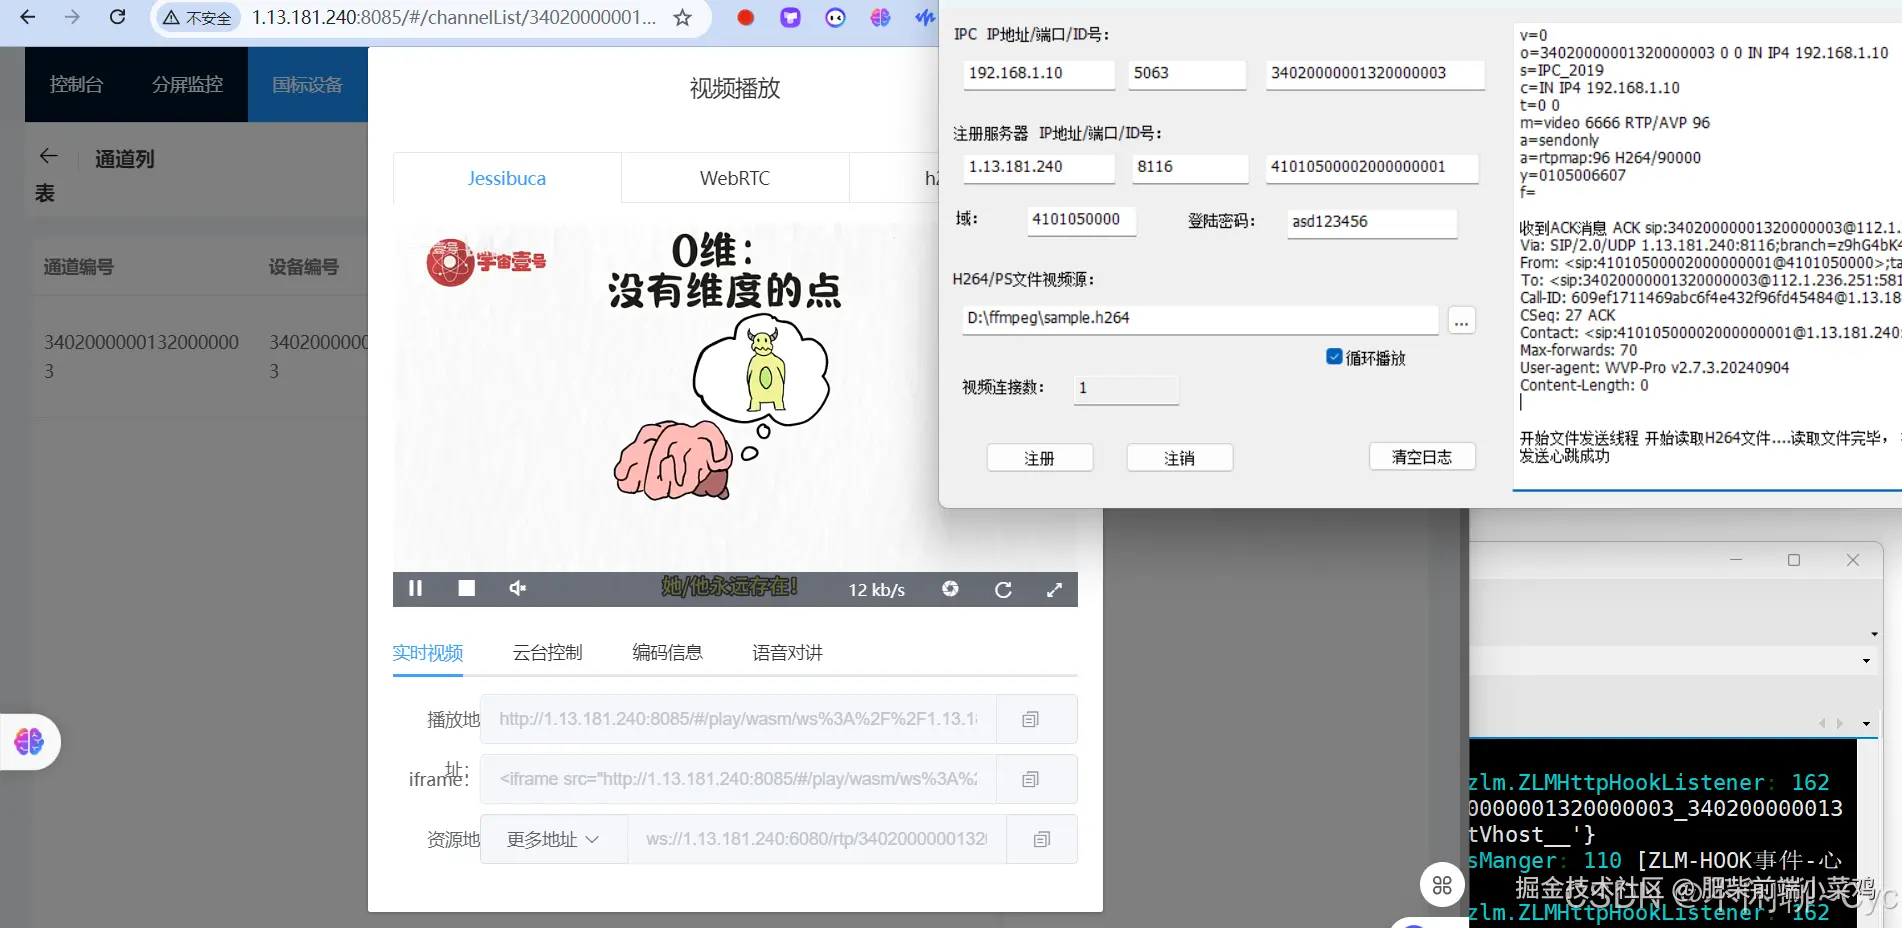
Task: Click the m=video 6666 RTP/AVP log line
Action: (x=1615, y=123)
